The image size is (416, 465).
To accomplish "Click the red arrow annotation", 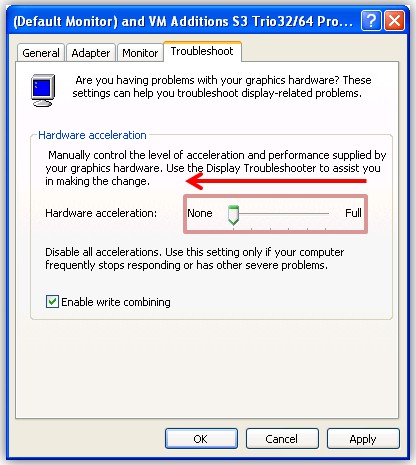I will point(276,181).
